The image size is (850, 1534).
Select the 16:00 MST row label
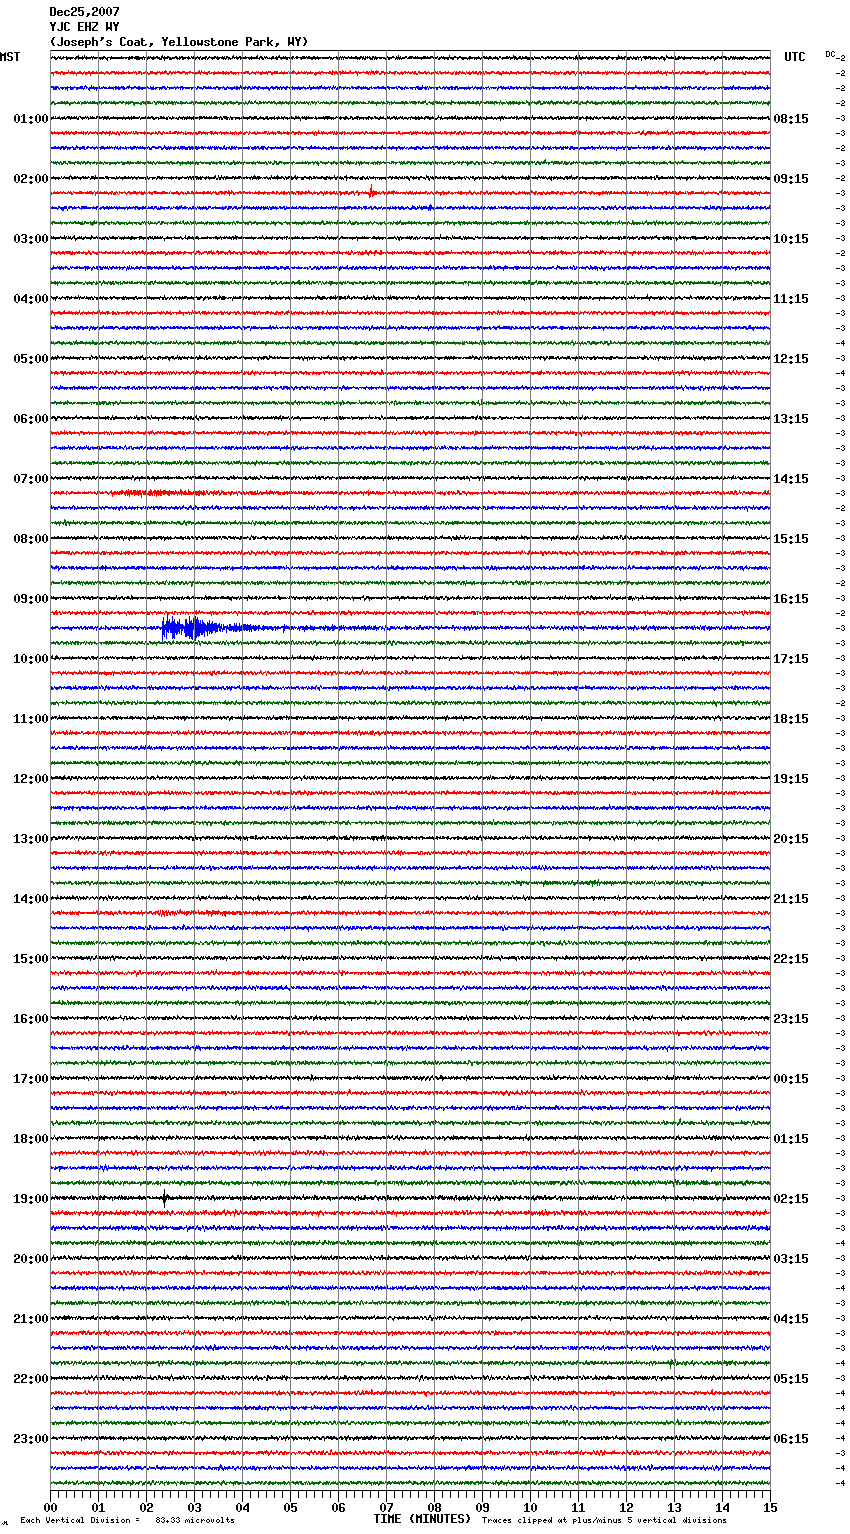[31, 1019]
